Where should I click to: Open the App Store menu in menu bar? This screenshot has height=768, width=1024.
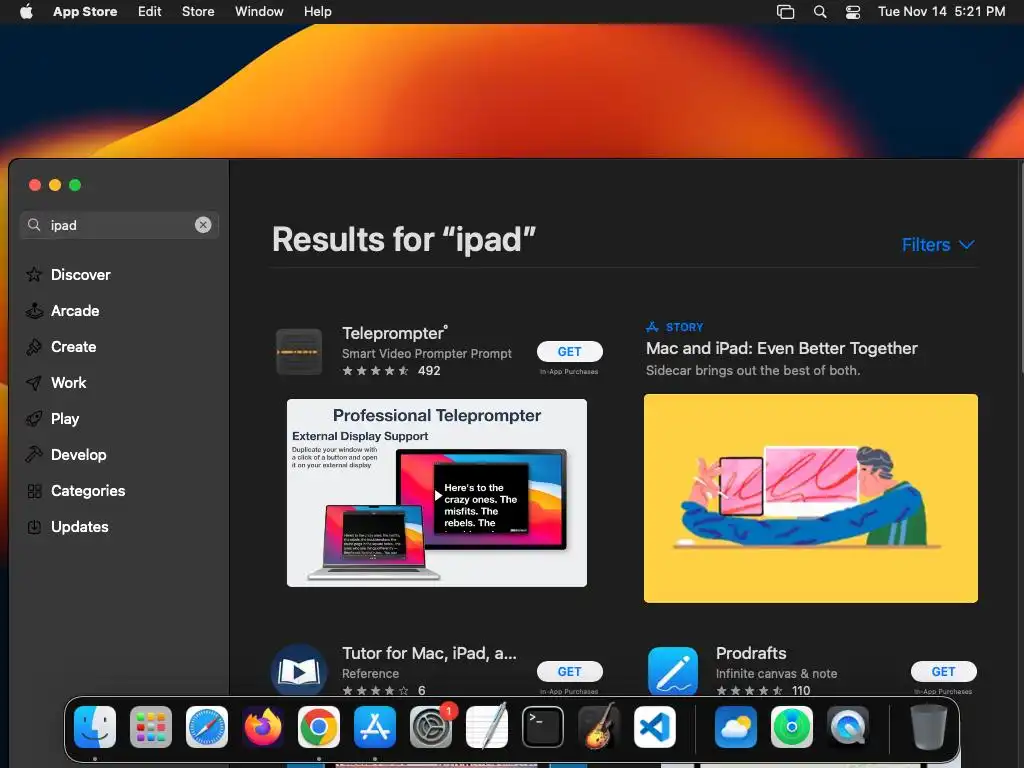[x=85, y=11]
